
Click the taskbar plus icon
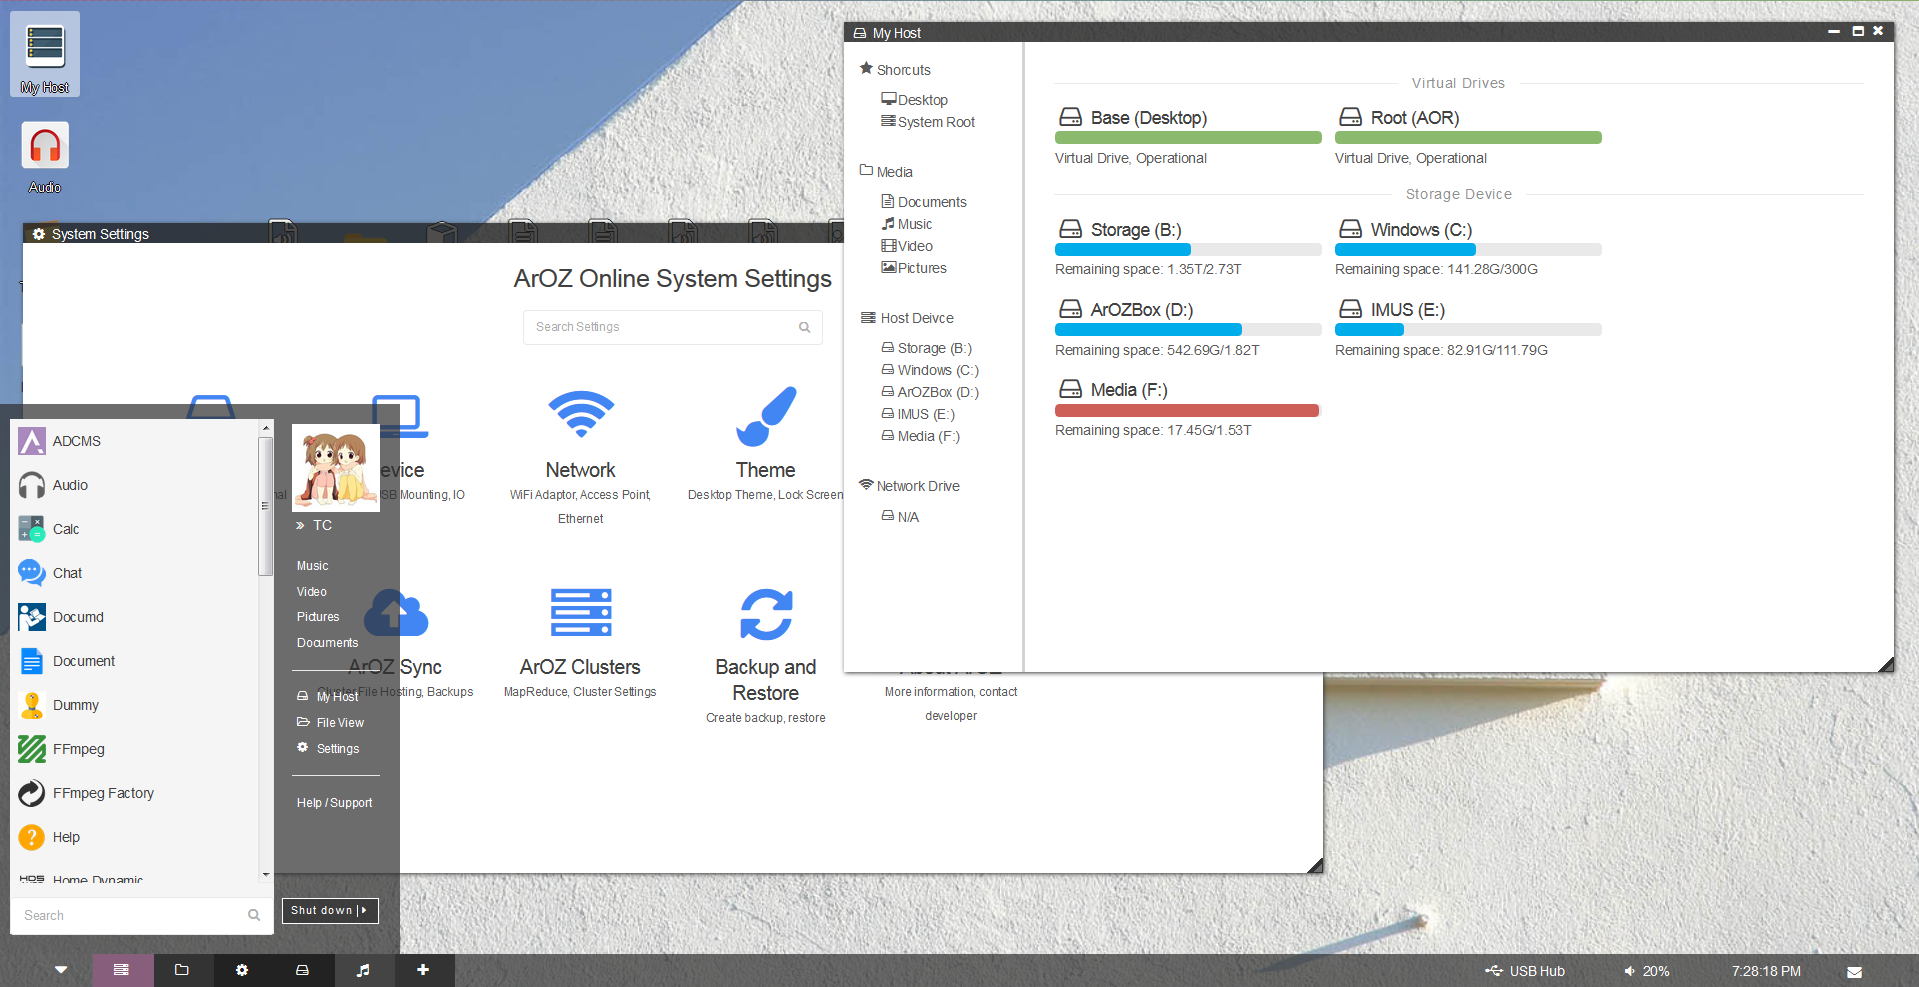tap(423, 970)
